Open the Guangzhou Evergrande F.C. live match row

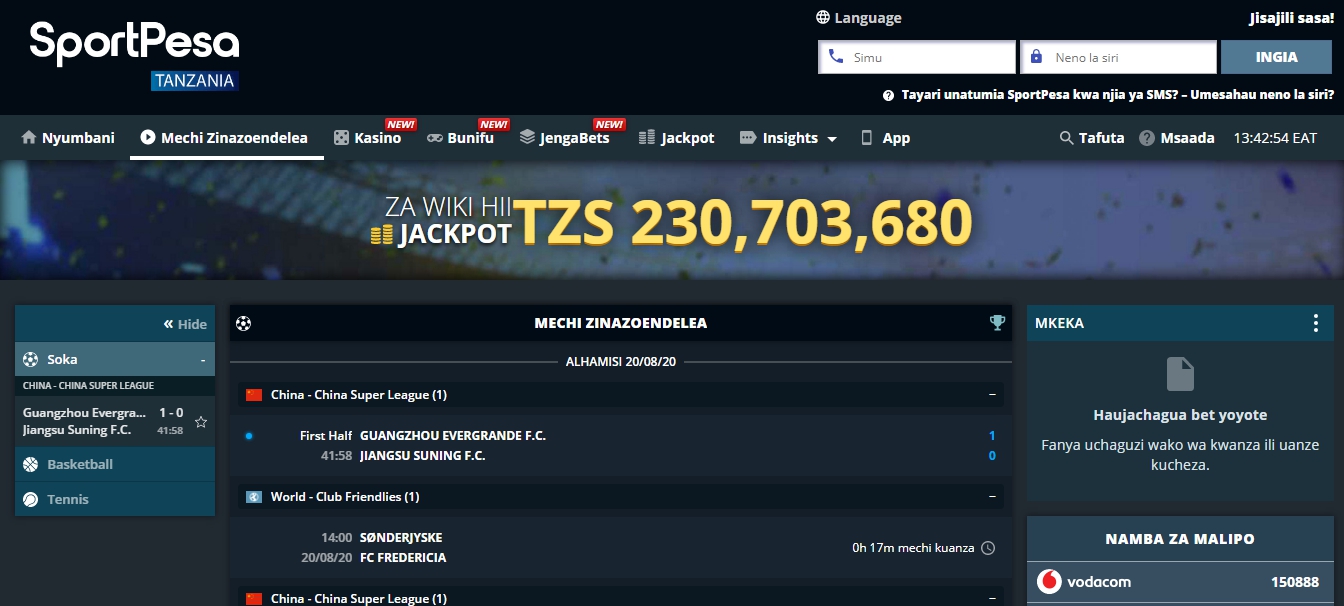click(x=620, y=446)
